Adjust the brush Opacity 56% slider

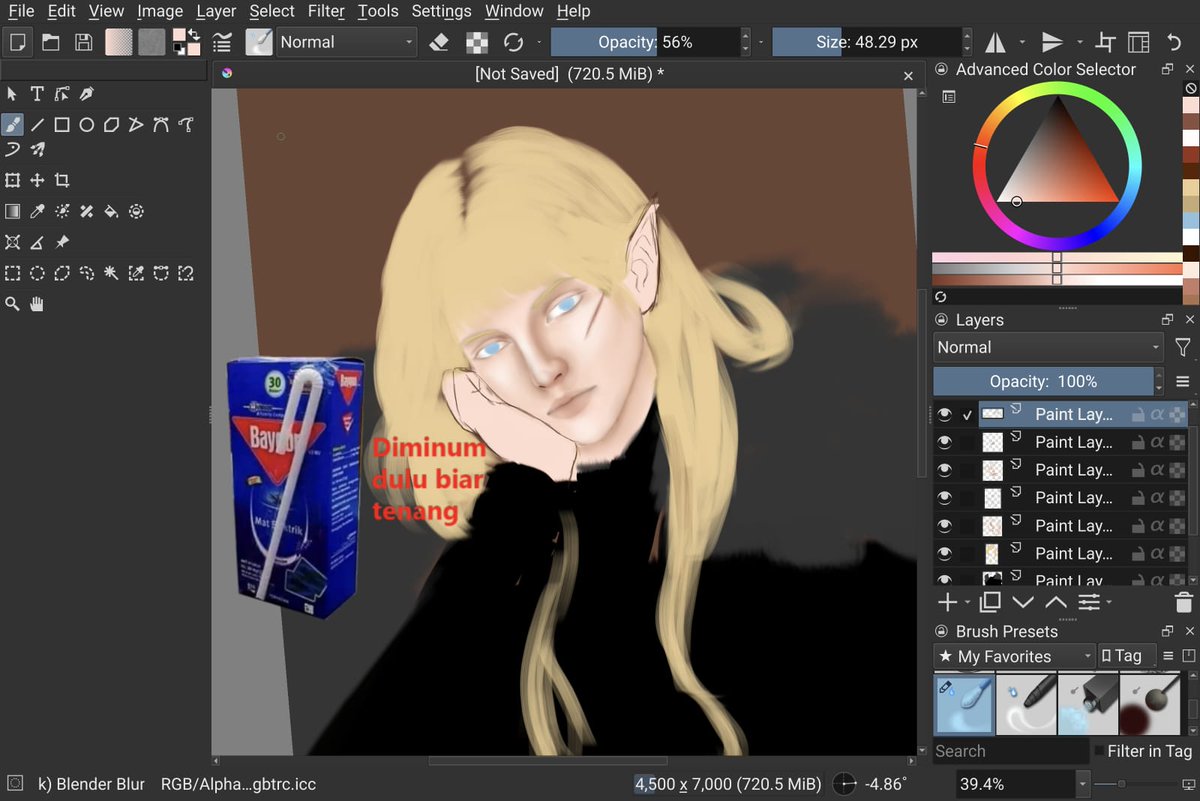pos(644,42)
